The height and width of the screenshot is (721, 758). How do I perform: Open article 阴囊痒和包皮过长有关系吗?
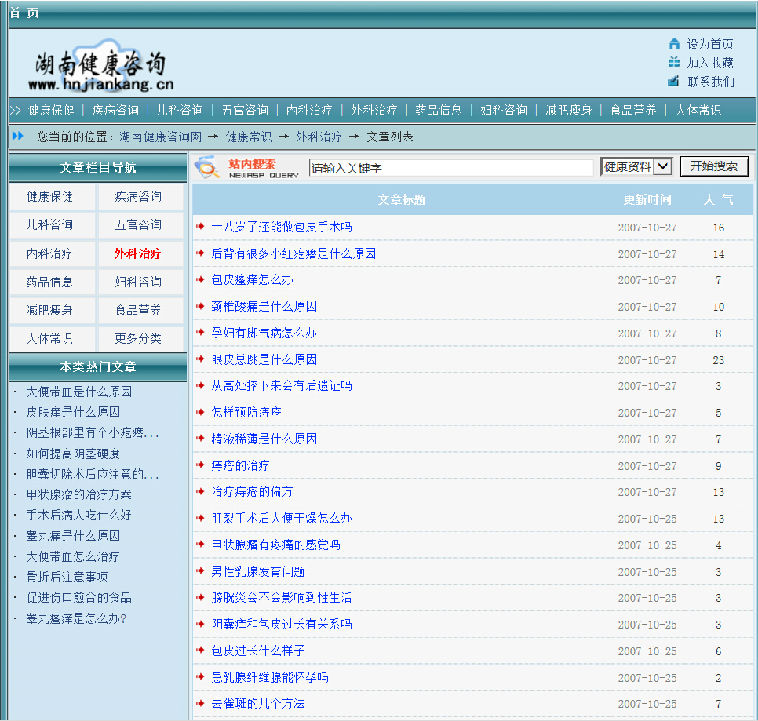click(282, 624)
